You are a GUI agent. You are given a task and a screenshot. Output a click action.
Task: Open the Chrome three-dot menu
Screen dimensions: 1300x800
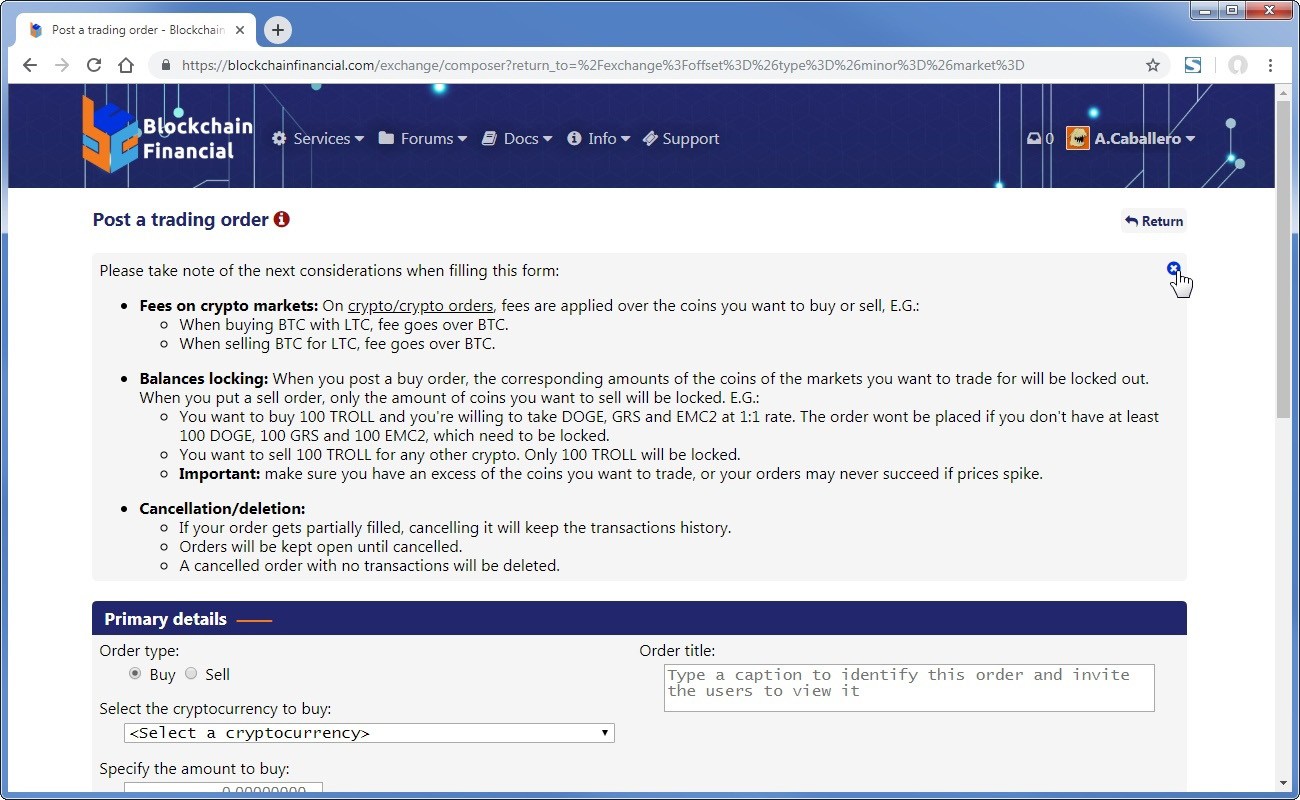click(x=1270, y=65)
